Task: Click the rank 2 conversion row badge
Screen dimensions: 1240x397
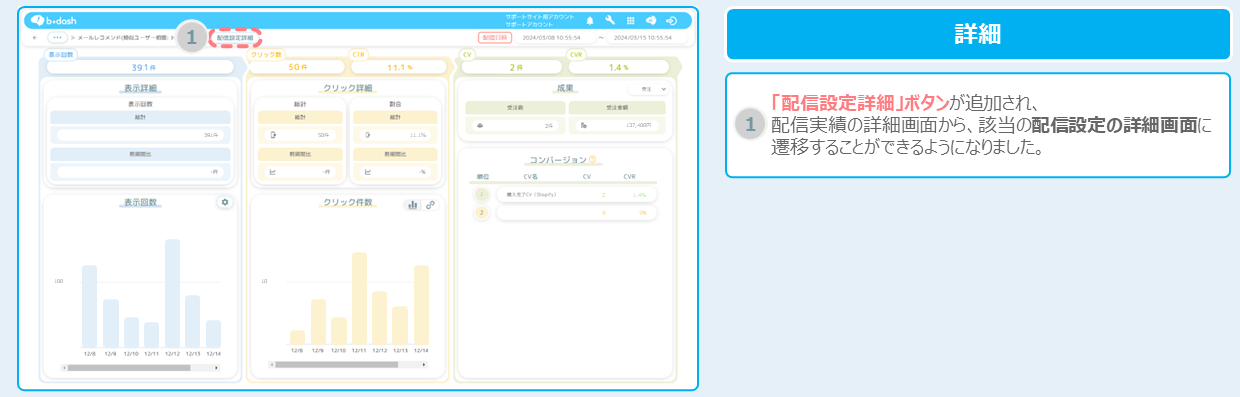Action: (482, 213)
